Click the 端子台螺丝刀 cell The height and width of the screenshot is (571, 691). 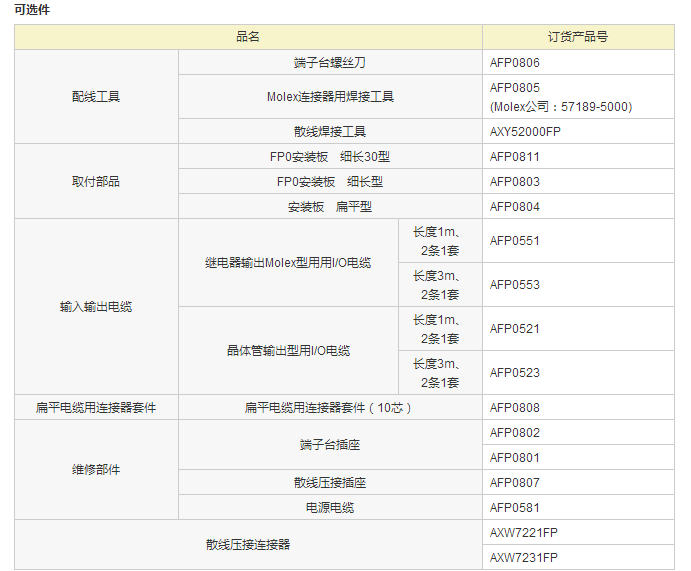coord(330,62)
